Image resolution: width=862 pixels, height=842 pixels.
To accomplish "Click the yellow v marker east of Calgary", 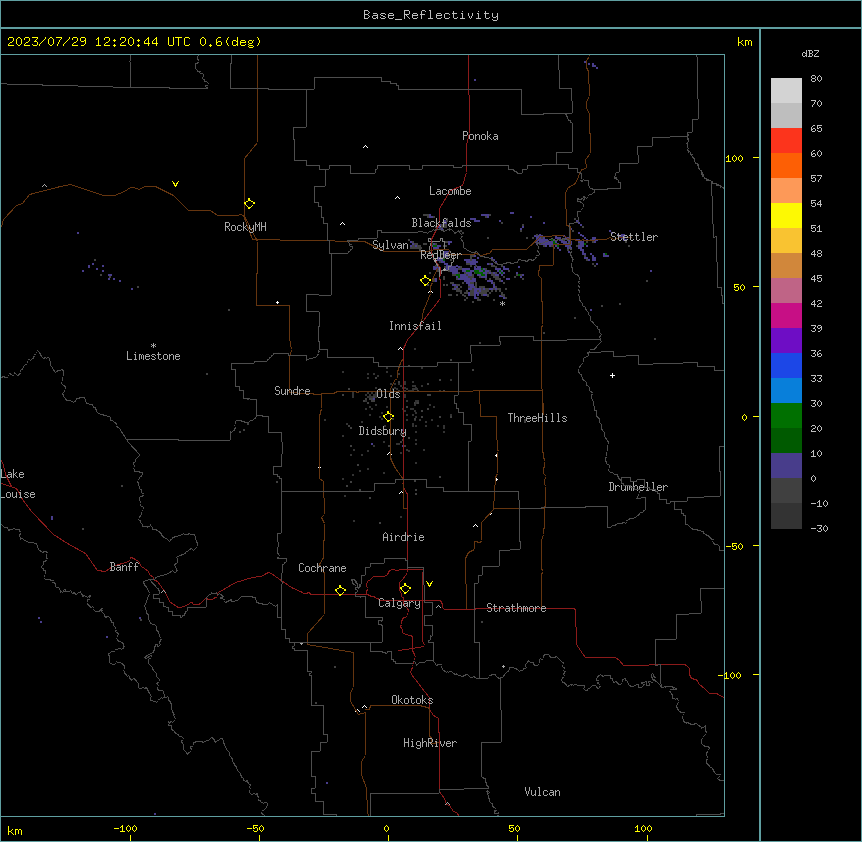I will pos(429,584).
